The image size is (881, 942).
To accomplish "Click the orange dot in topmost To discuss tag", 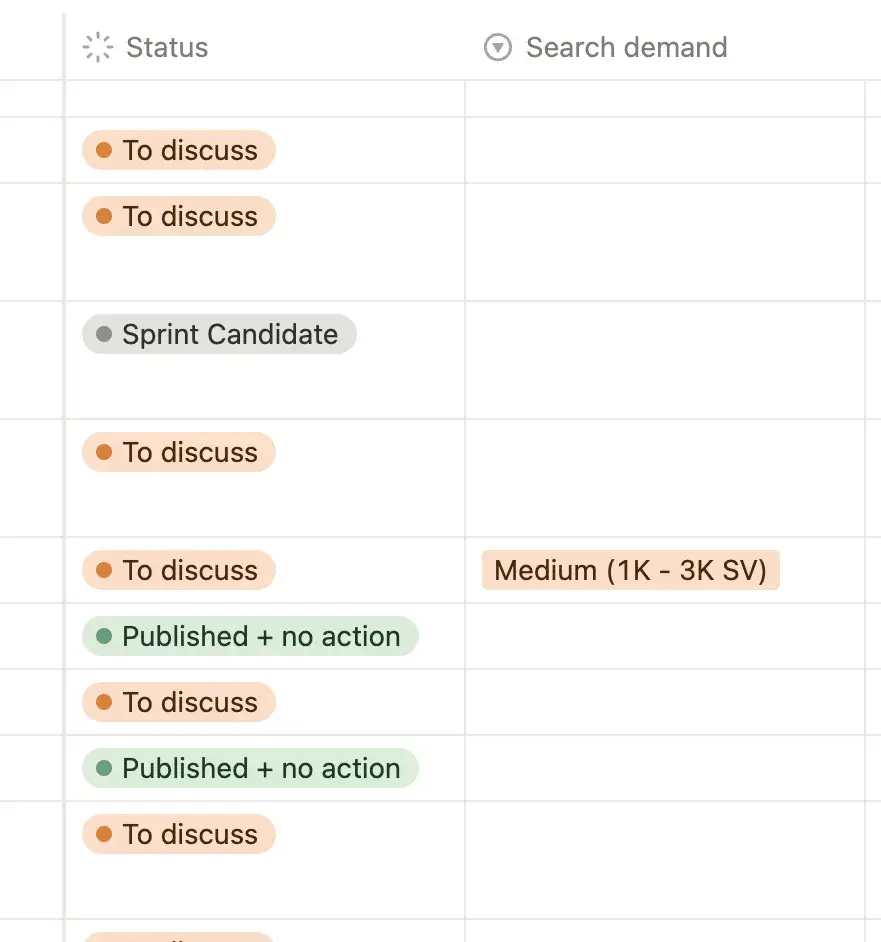I will [x=103, y=151].
